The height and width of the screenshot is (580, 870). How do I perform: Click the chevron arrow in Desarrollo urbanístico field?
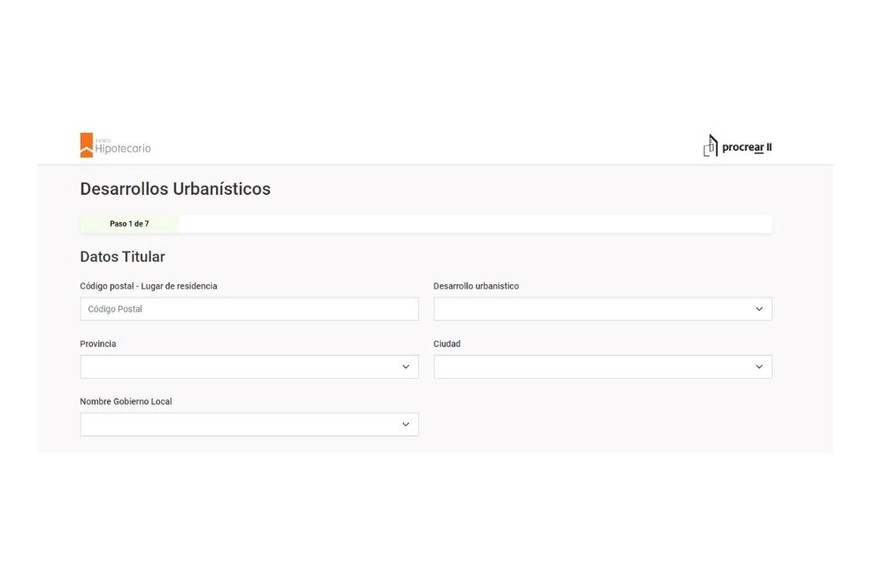point(759,309)
